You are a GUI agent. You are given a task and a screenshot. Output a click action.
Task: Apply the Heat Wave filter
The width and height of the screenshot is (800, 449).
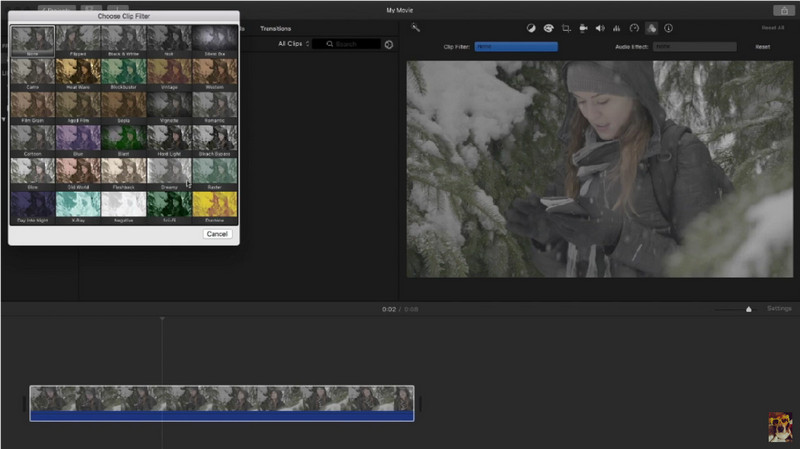(x=78, y=74)
